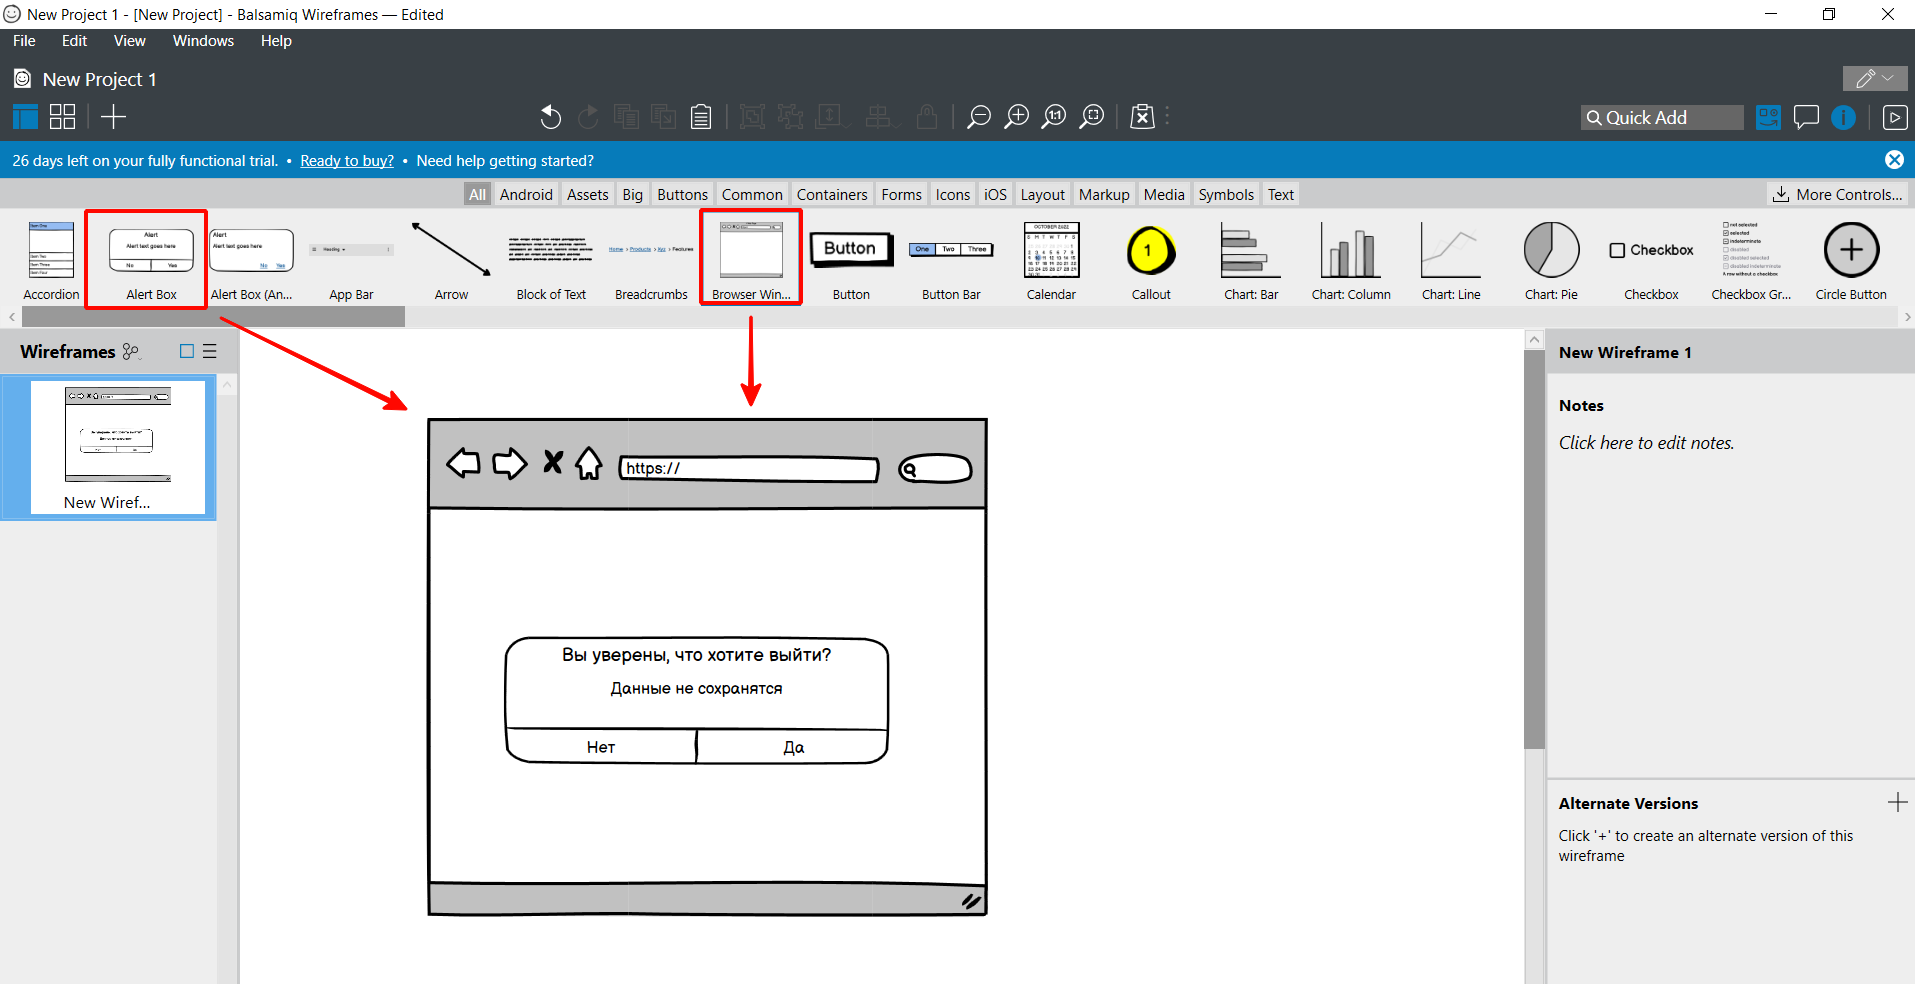1915x984 pixels.
Task: Click the actual size 1:1 zoom icon
Action: (1053, 117)
